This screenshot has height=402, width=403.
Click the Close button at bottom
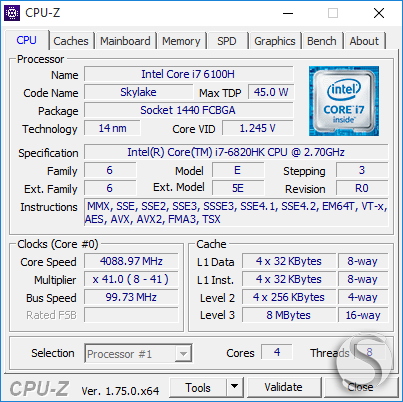point(361,387)
